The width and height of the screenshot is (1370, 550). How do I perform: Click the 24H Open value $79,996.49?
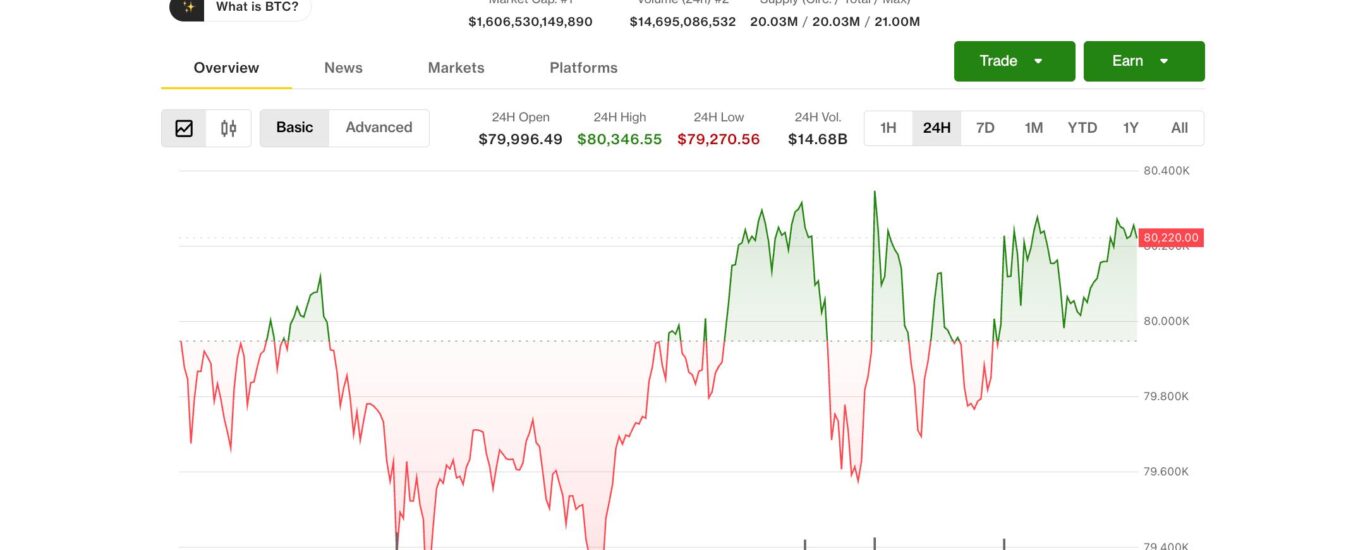[521, 140]
